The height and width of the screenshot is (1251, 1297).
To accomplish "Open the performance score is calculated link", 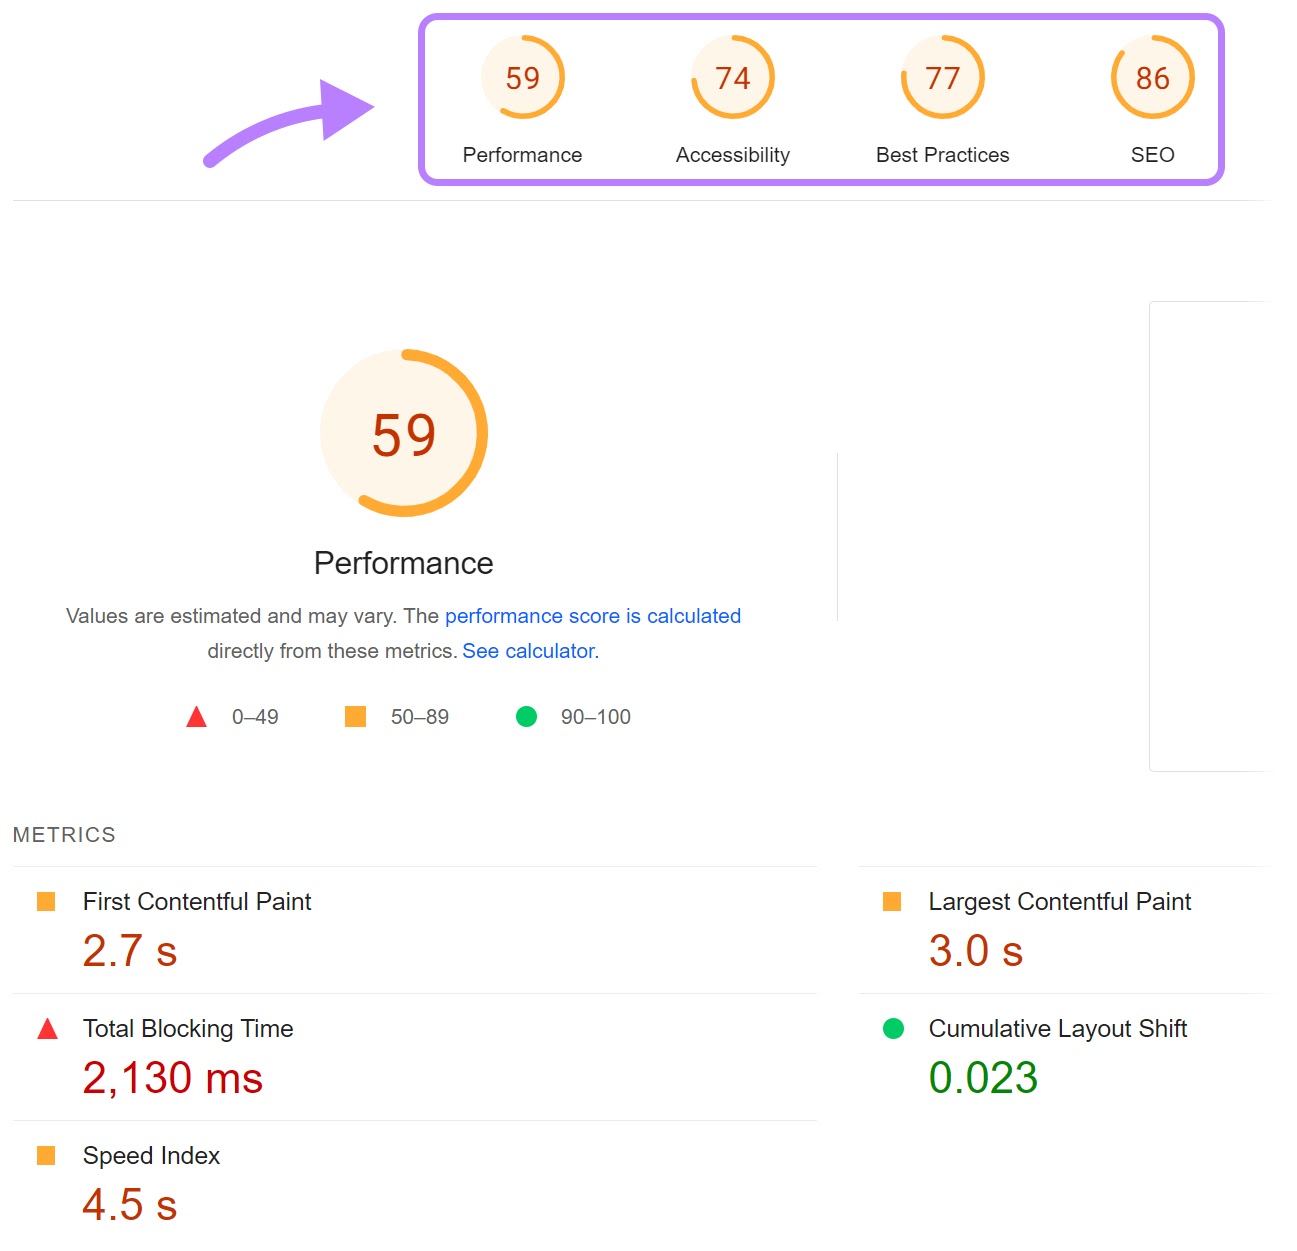I will coord(593,616).
